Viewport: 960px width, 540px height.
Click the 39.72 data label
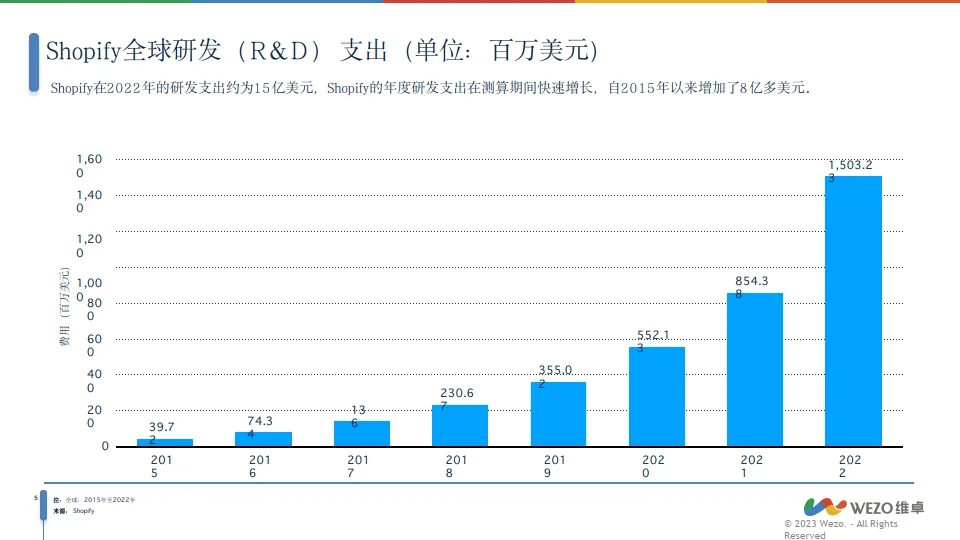pyautogui.click(x=162, y=433)
